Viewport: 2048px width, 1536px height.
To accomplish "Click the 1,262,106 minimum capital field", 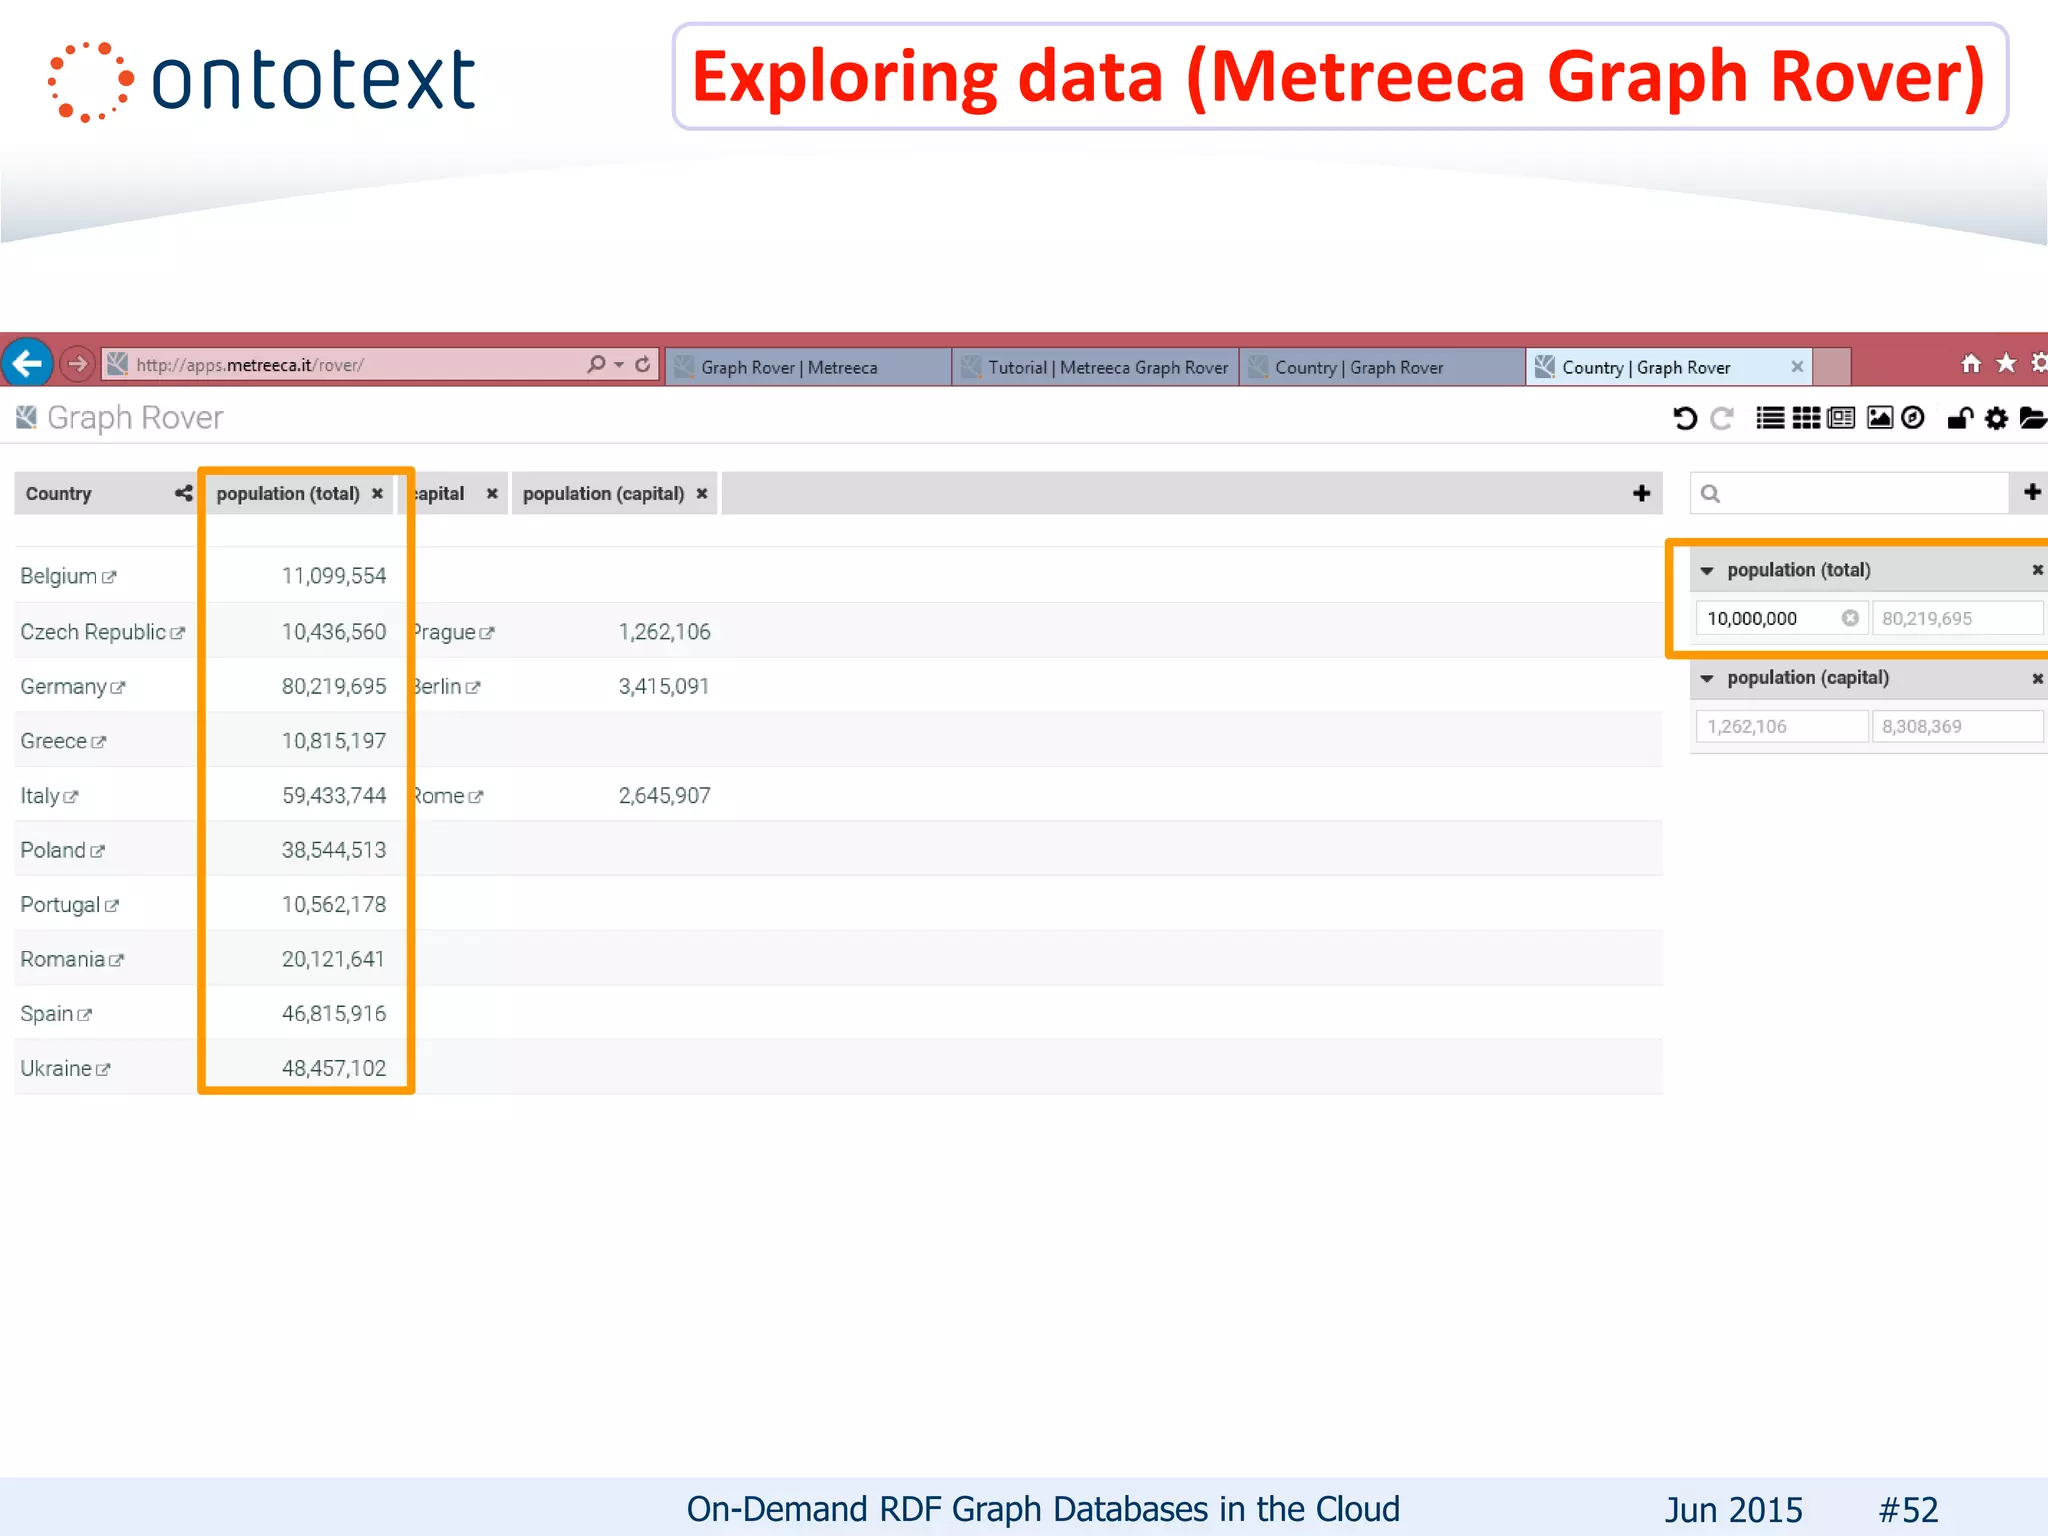I will pos(1782,727).
